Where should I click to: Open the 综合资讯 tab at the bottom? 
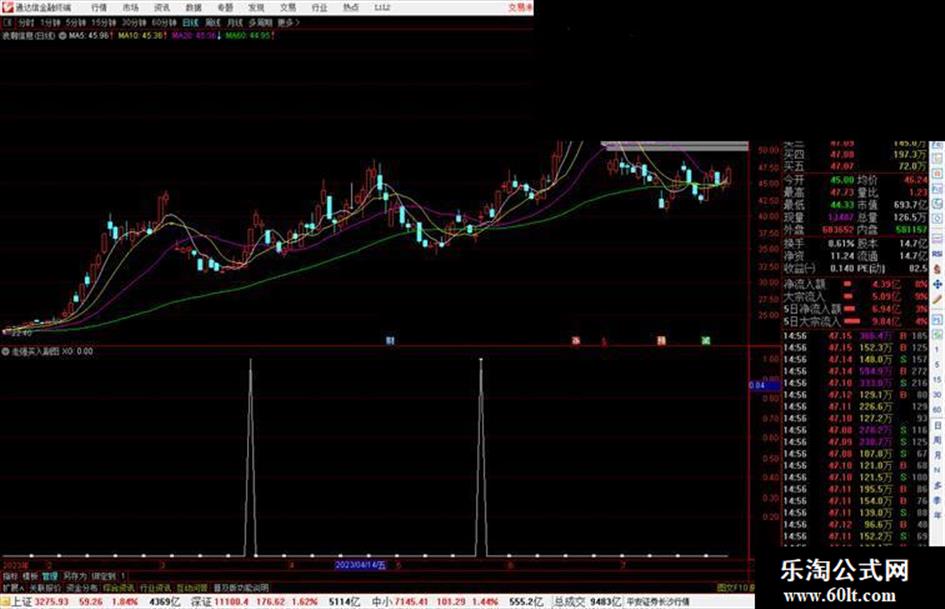(x=119, y=587)
